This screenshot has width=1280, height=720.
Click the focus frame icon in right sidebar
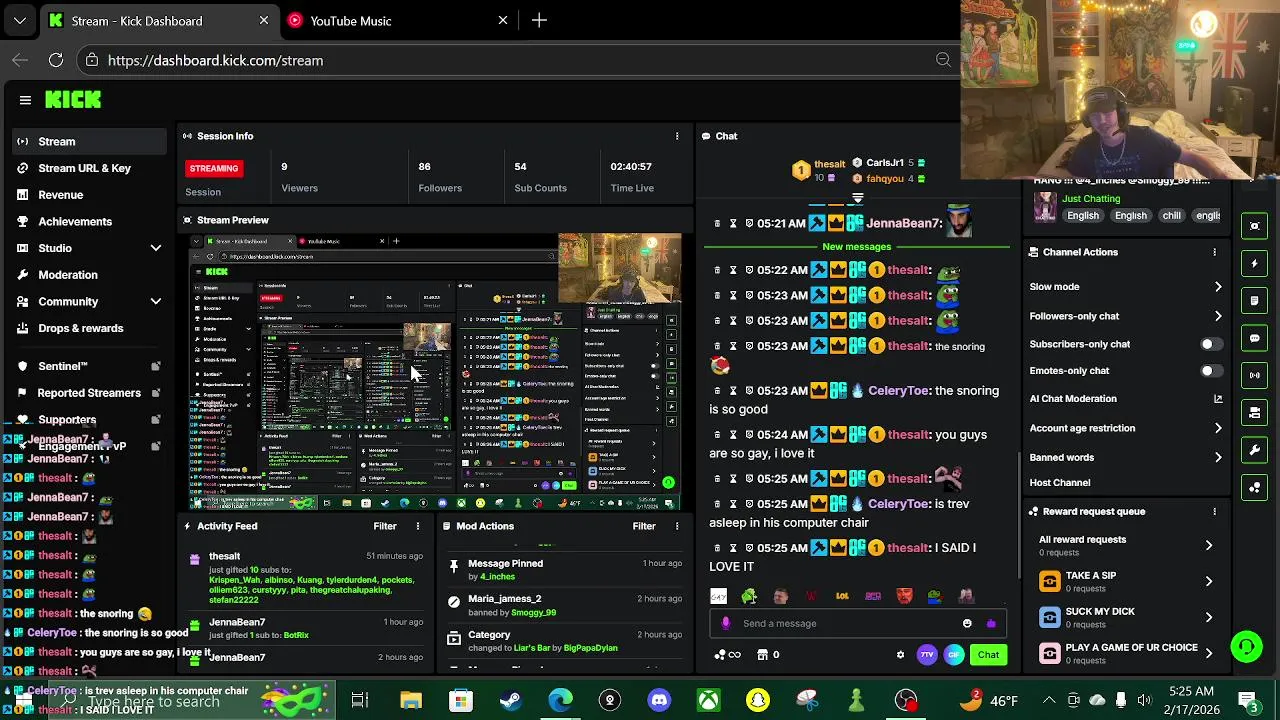pyautogui.click(x=1255, y=226)
